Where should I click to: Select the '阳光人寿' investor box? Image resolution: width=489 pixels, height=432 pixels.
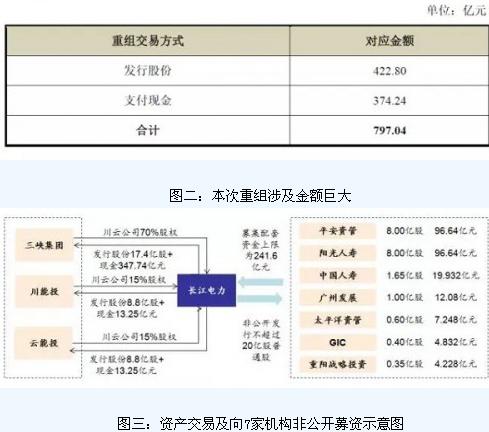[338, 253]
